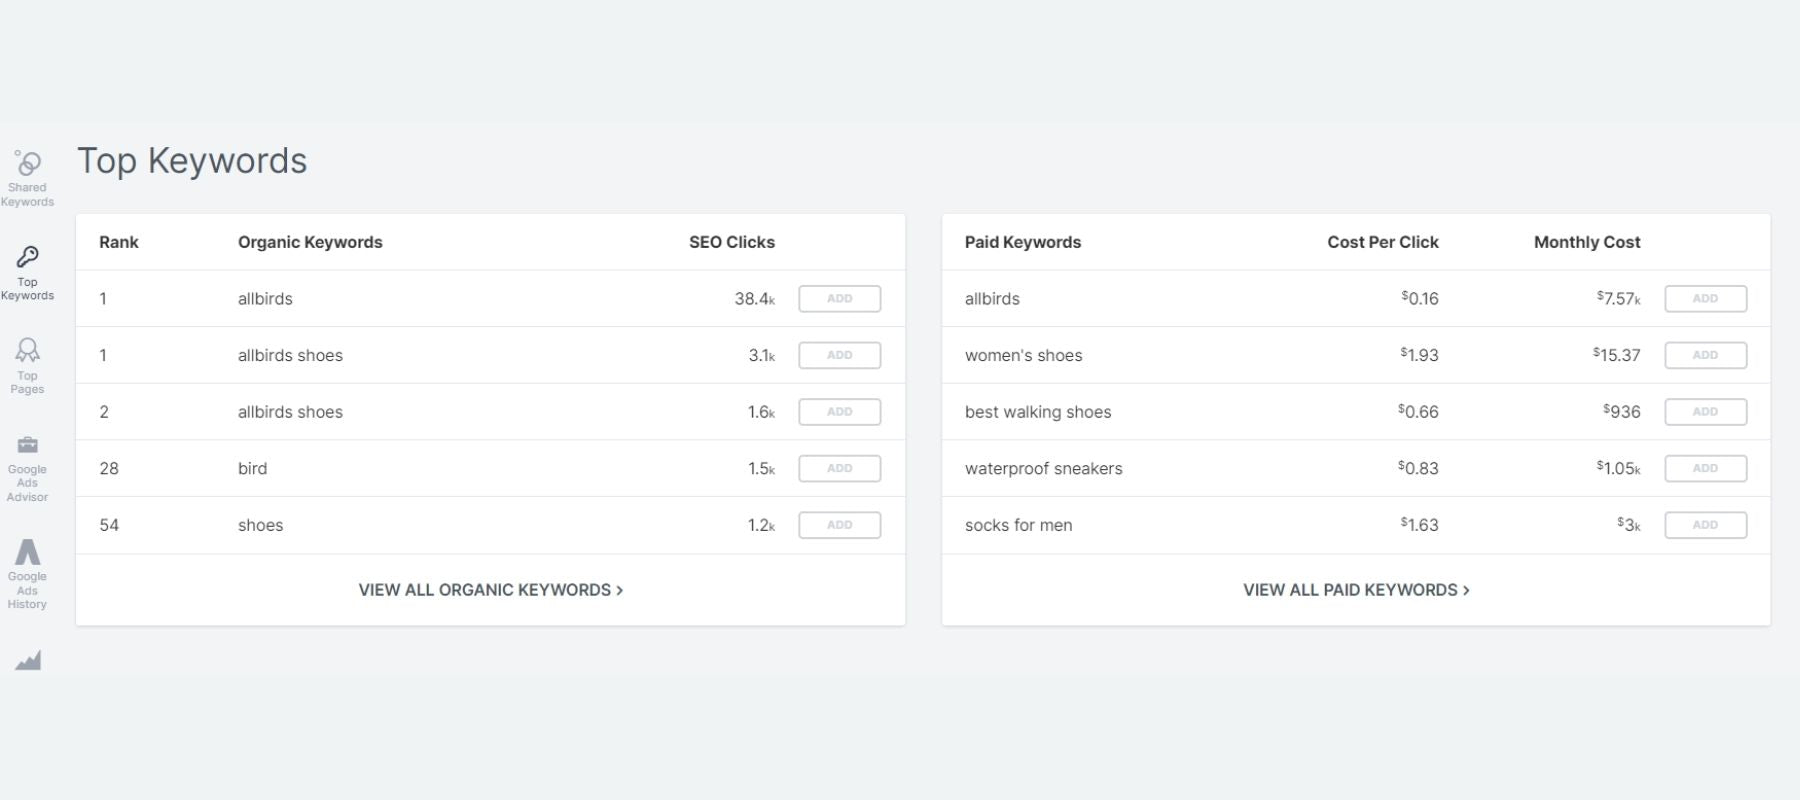Click the 38.4k SEO clicks value
The width and height of the screenshot is (1800, 800).
pos(755,299)
